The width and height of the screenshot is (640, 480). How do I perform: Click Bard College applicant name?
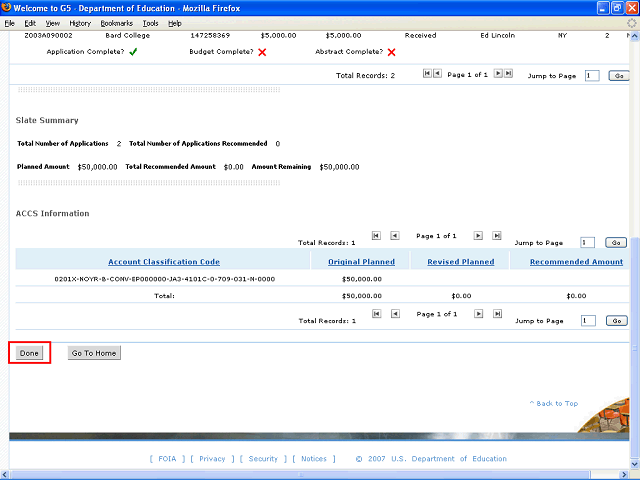[x=127, y=36]
